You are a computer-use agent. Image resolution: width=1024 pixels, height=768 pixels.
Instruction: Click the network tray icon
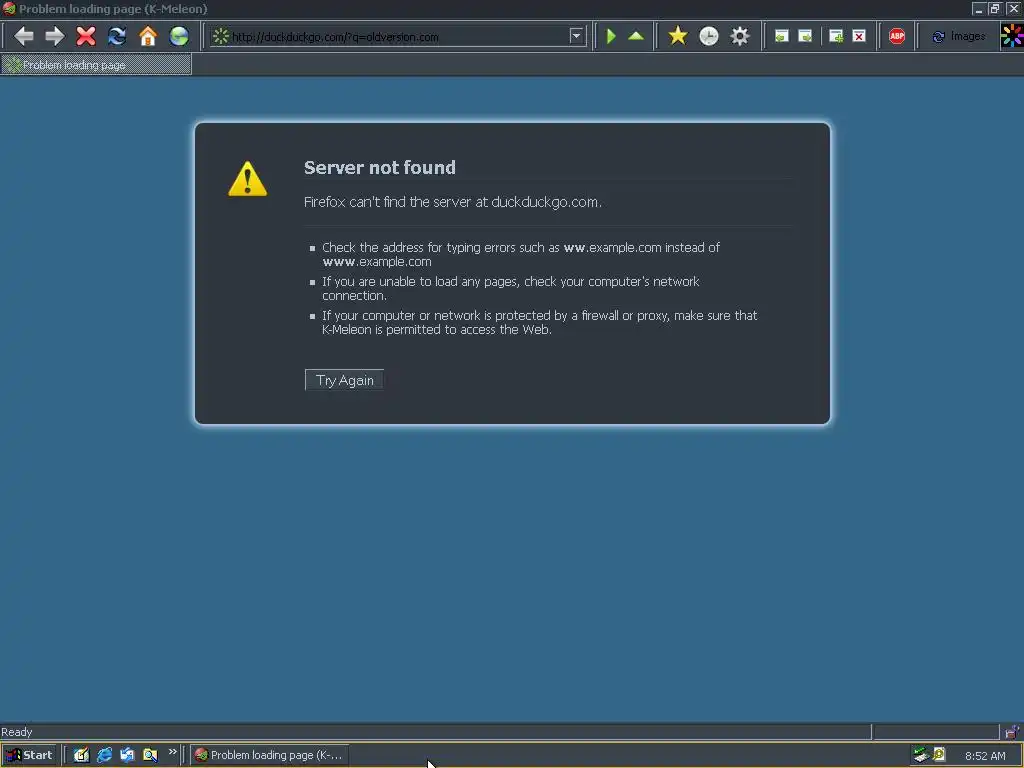pos(921,755)
